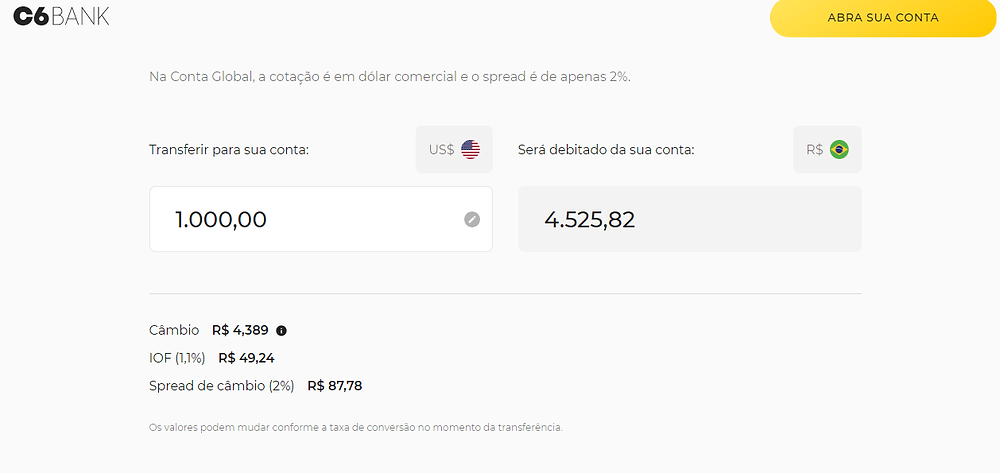1000x473 pixels.
Task: Click the R$ text label beside Brazil flag
Action: point(814,150)
